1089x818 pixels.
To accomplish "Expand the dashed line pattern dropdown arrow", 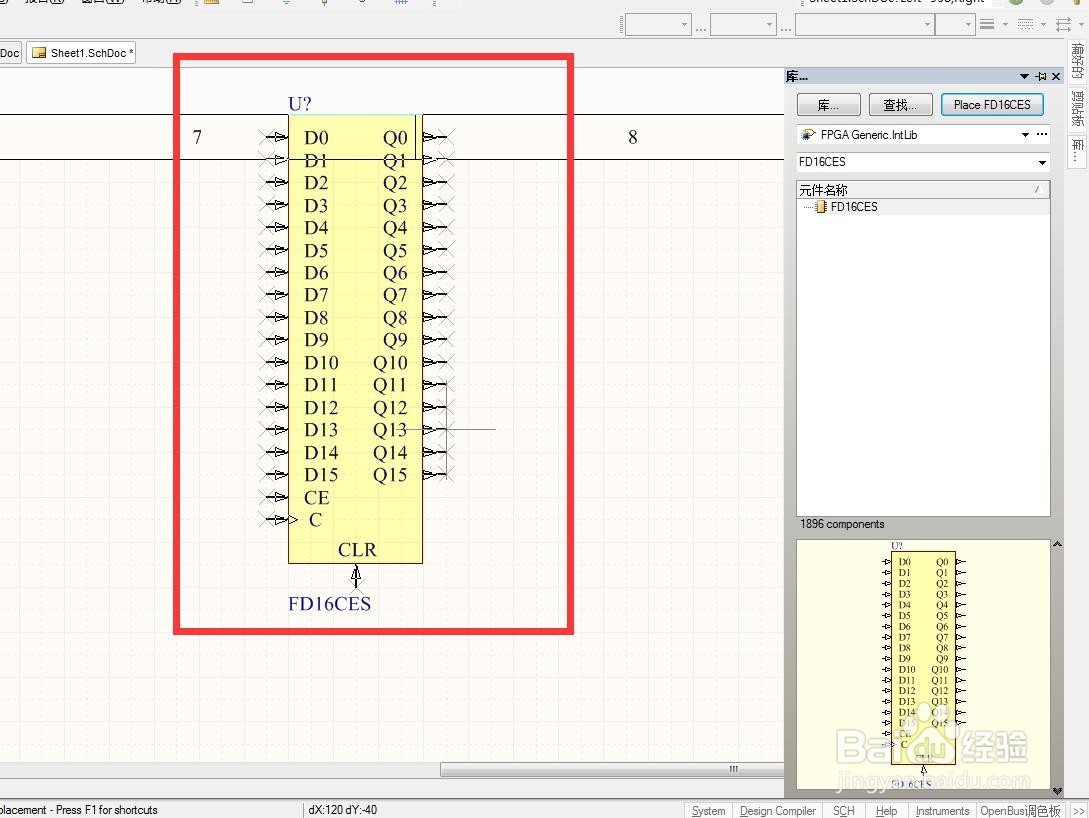I will pyautogui.click(x=1043, y=25).
